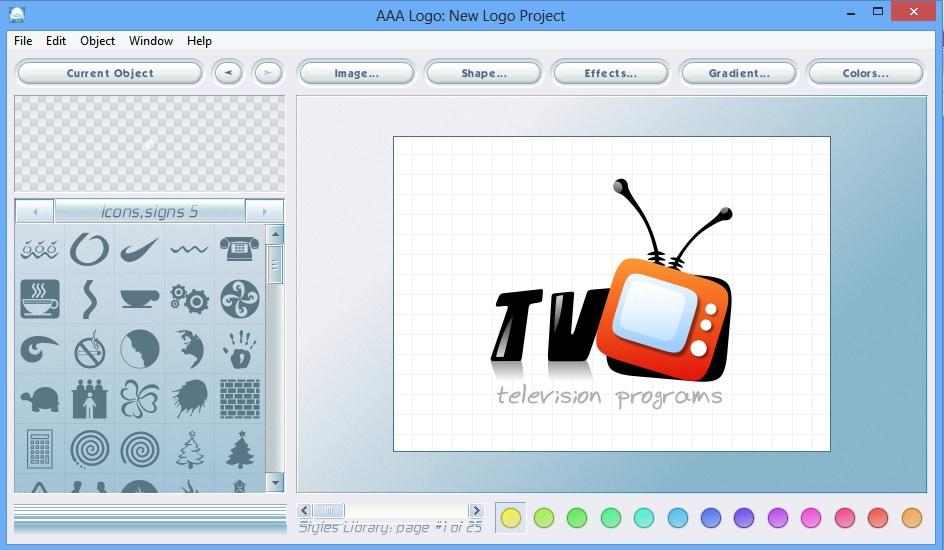Choose the pinwheel circle icon
Screen dimensions: 944x550
239,299
